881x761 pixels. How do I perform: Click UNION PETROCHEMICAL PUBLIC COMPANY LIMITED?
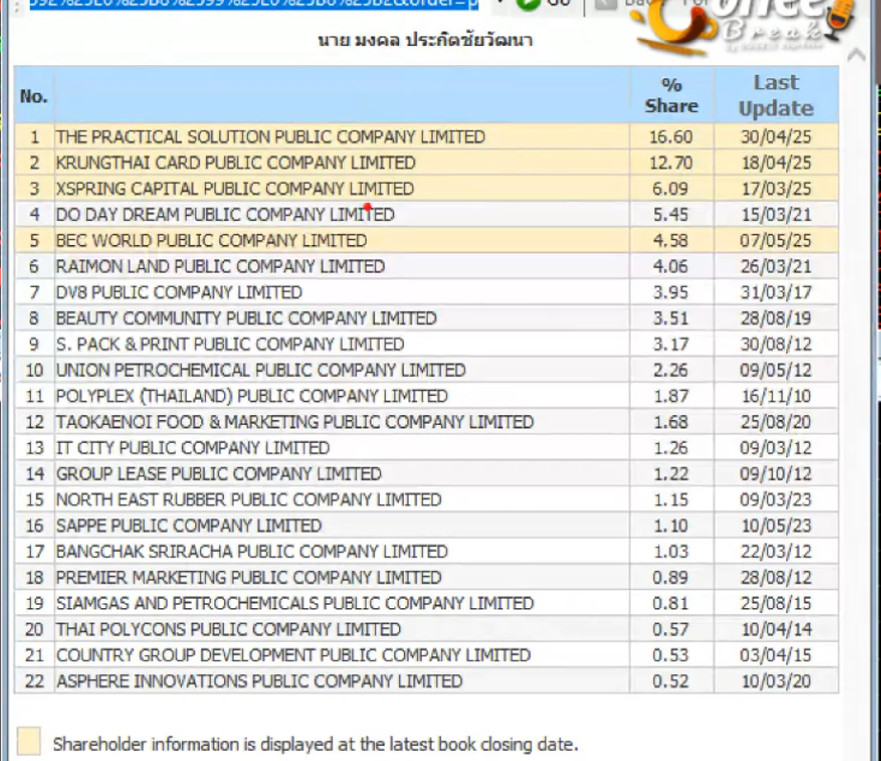(261, 370)
